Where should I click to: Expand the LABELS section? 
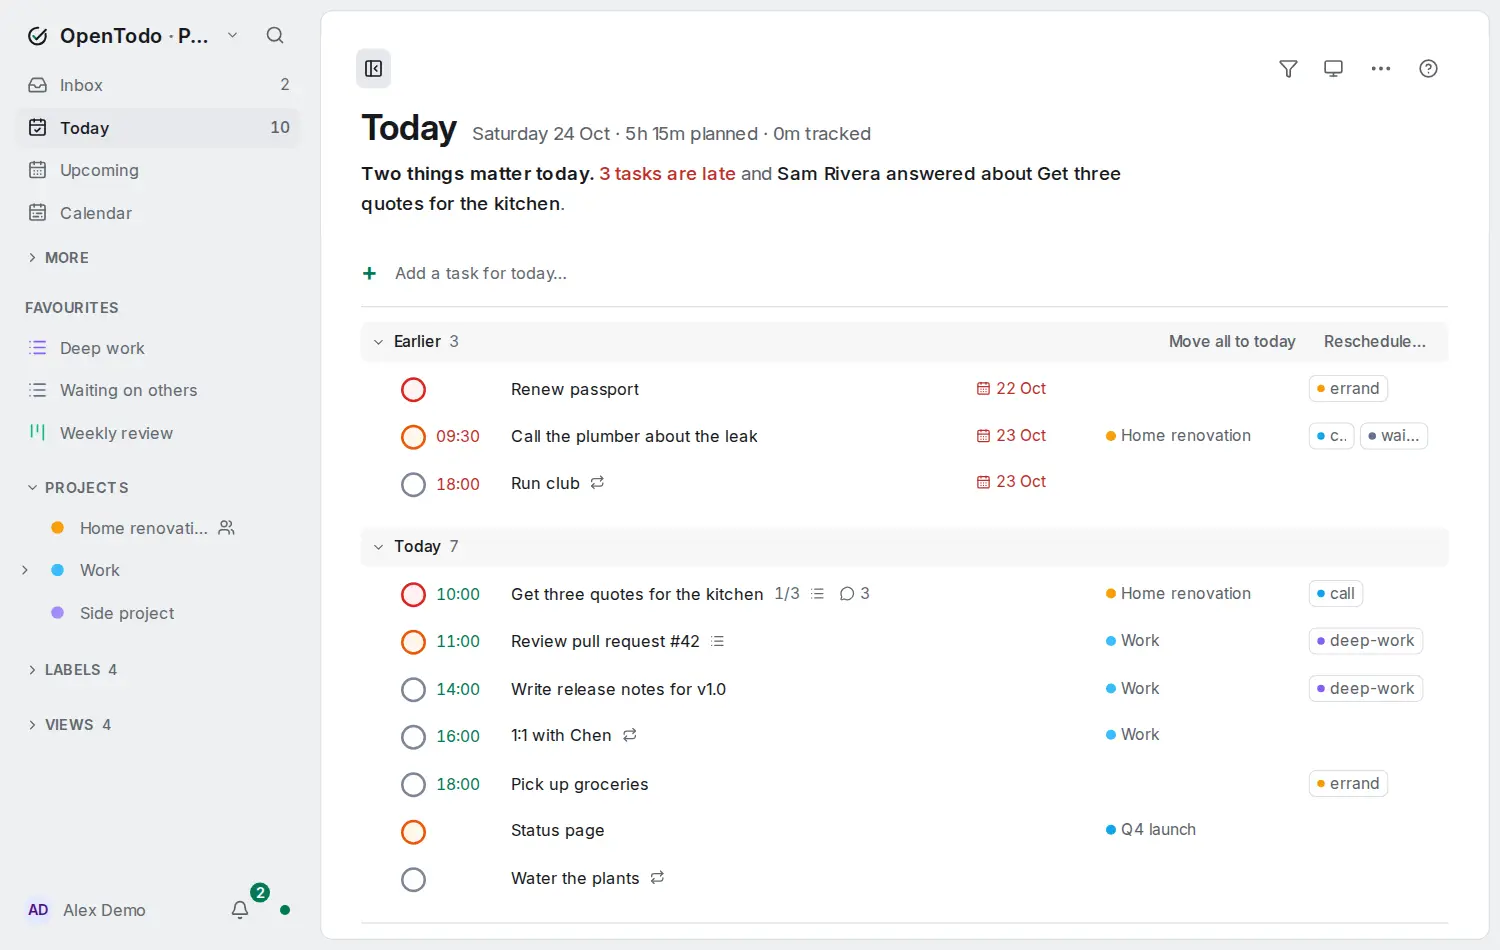click(x=72, y=670)
